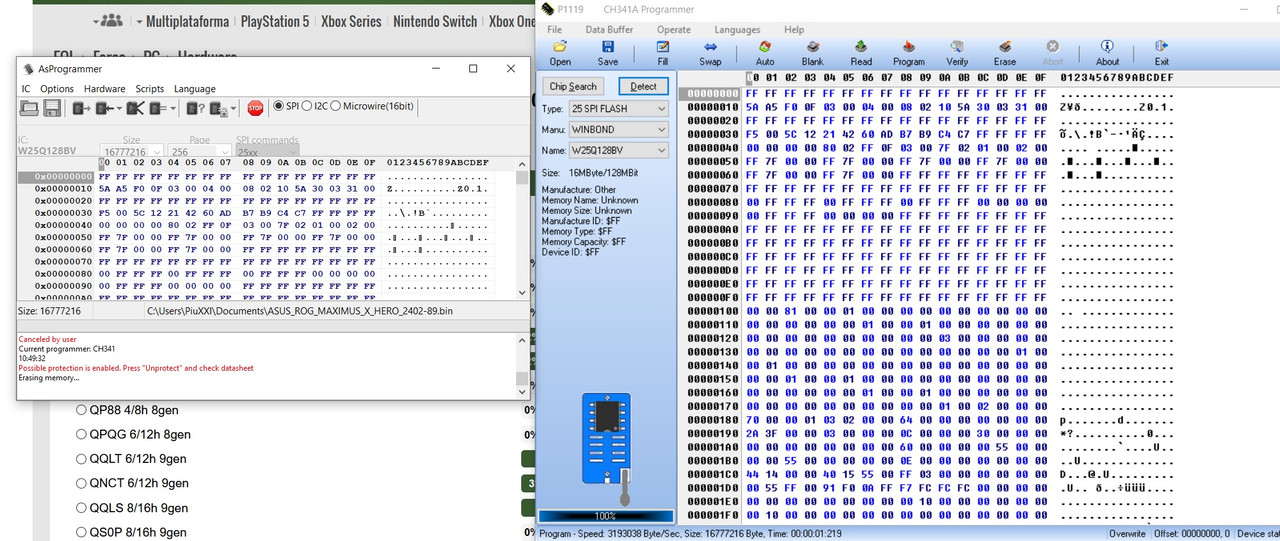Click the Erase IC icon in AsProgrammer toolbar

click(x=136, y=108)
